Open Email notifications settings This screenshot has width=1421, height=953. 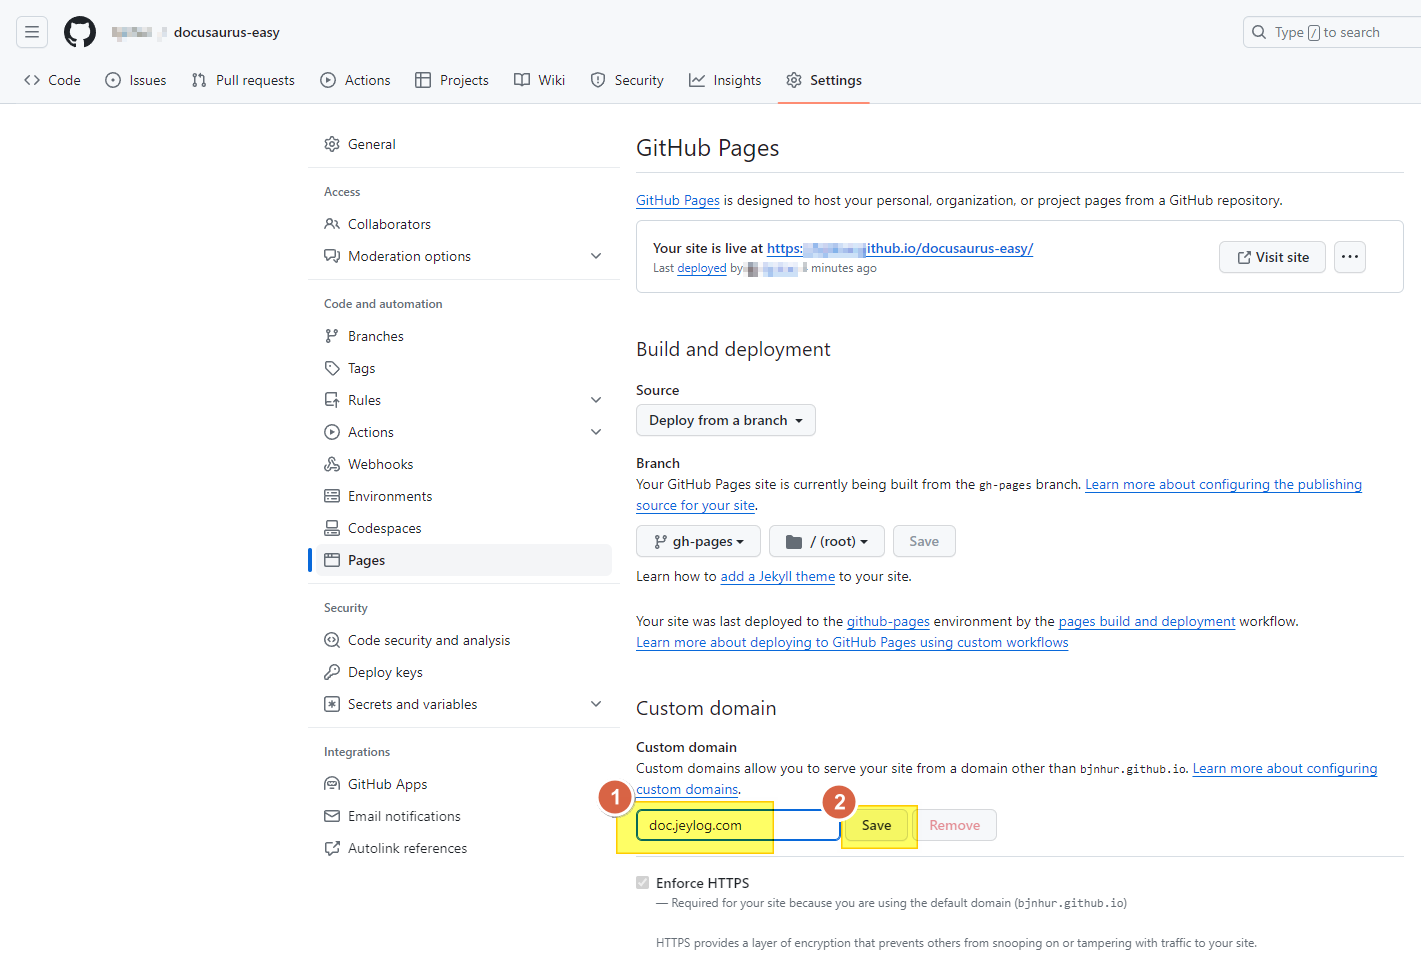(x=464, y=816)
